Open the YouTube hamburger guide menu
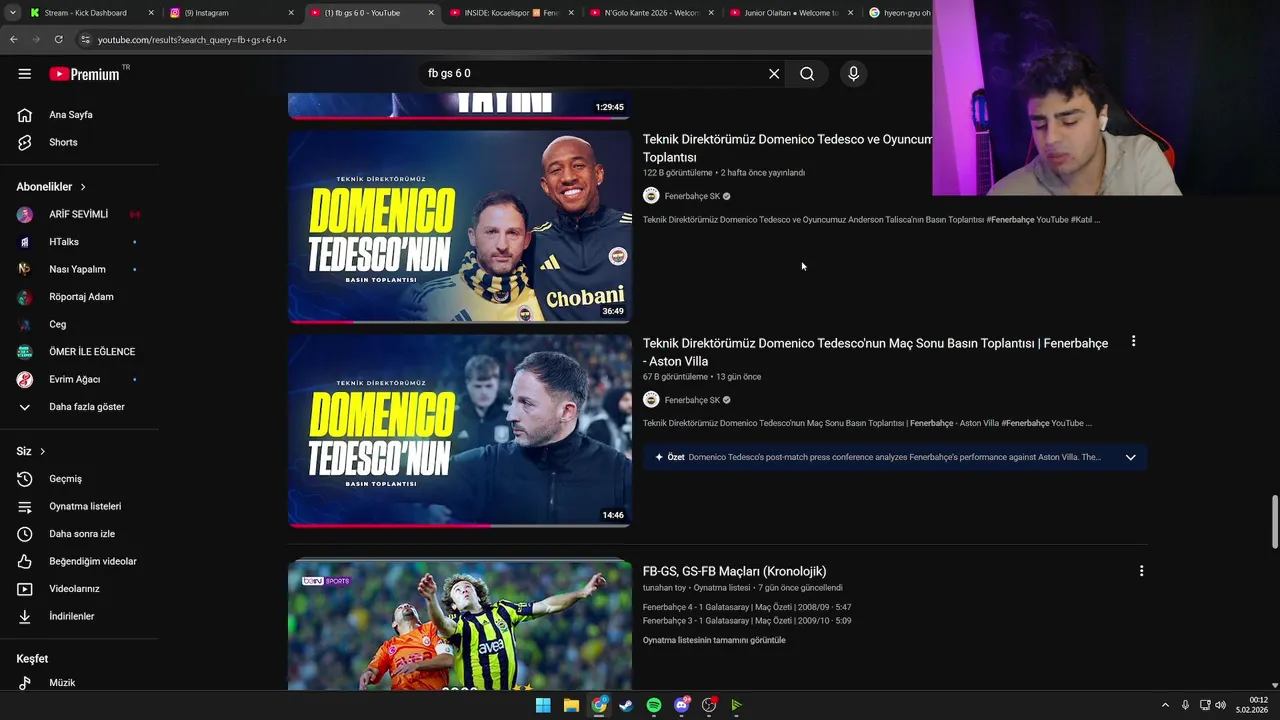Screen dimensions: 1280x720 (x=25, y=73)
